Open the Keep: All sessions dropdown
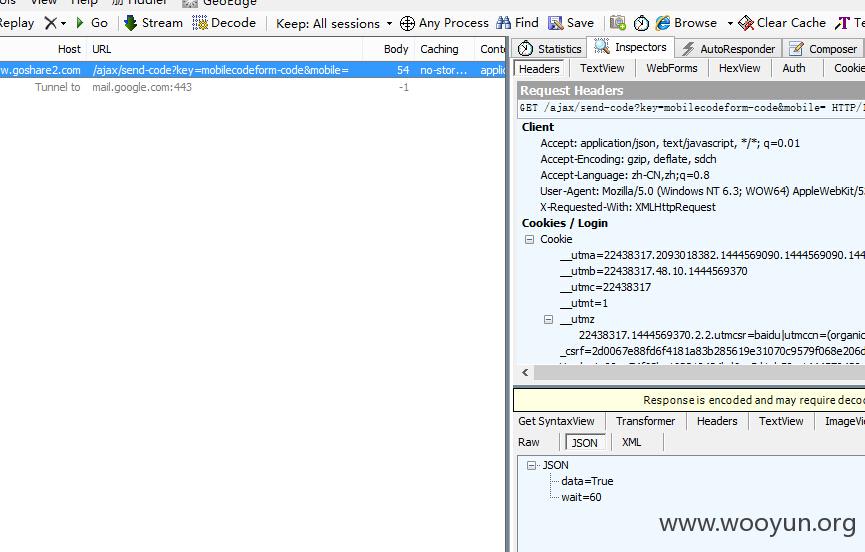This screenshot has width=865, height=552. click(334, 24)
